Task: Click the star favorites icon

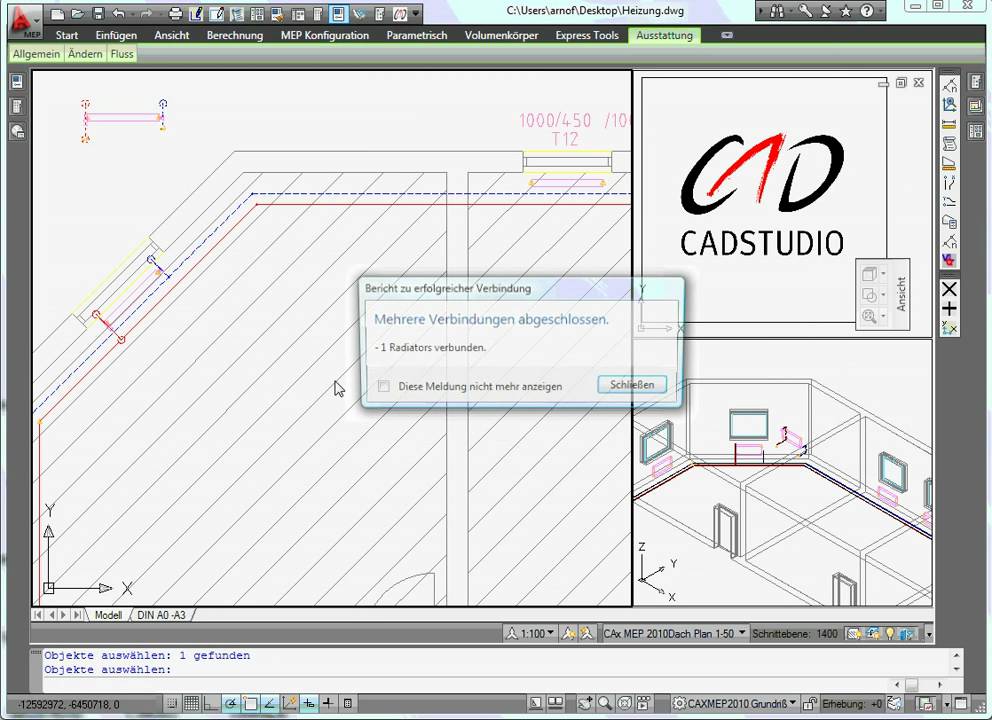Action: click(x=846, y=11)
